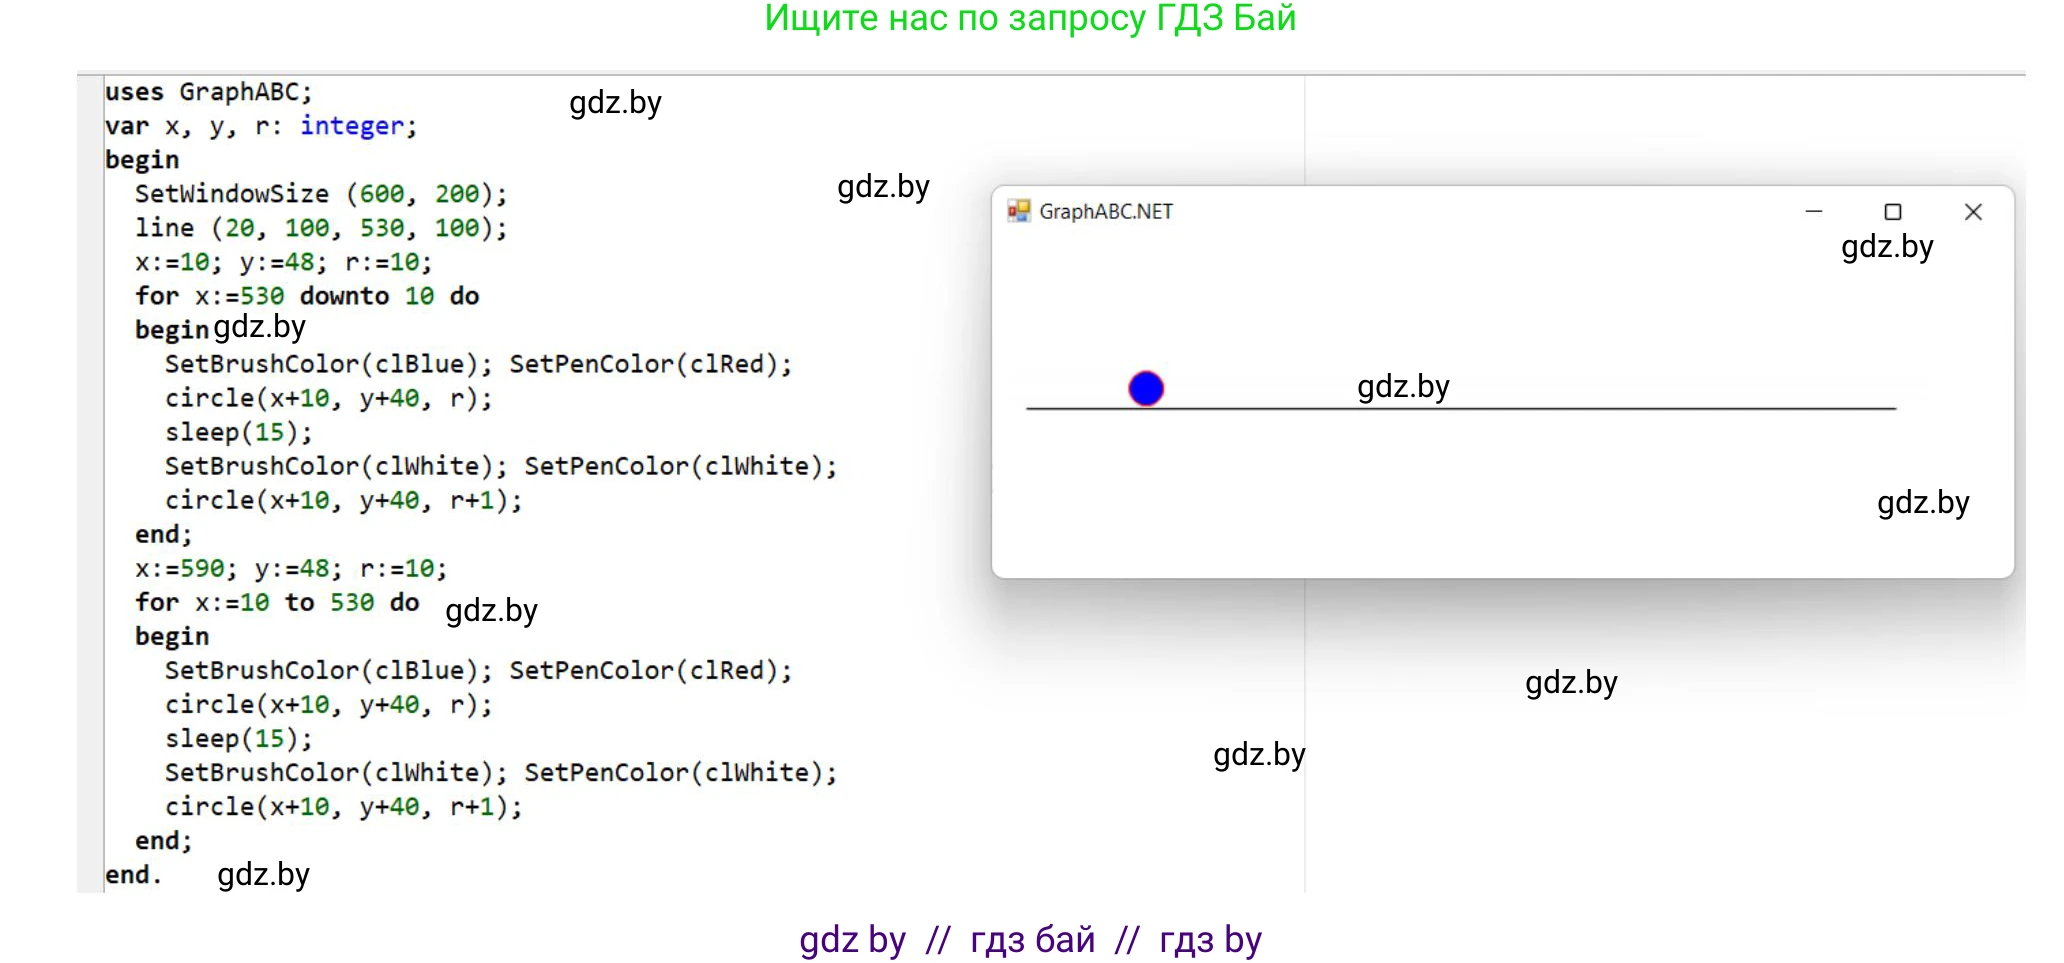Maximize the GraphABC.NET window
Screen dimensions: 2064x963
(1892, 212)
